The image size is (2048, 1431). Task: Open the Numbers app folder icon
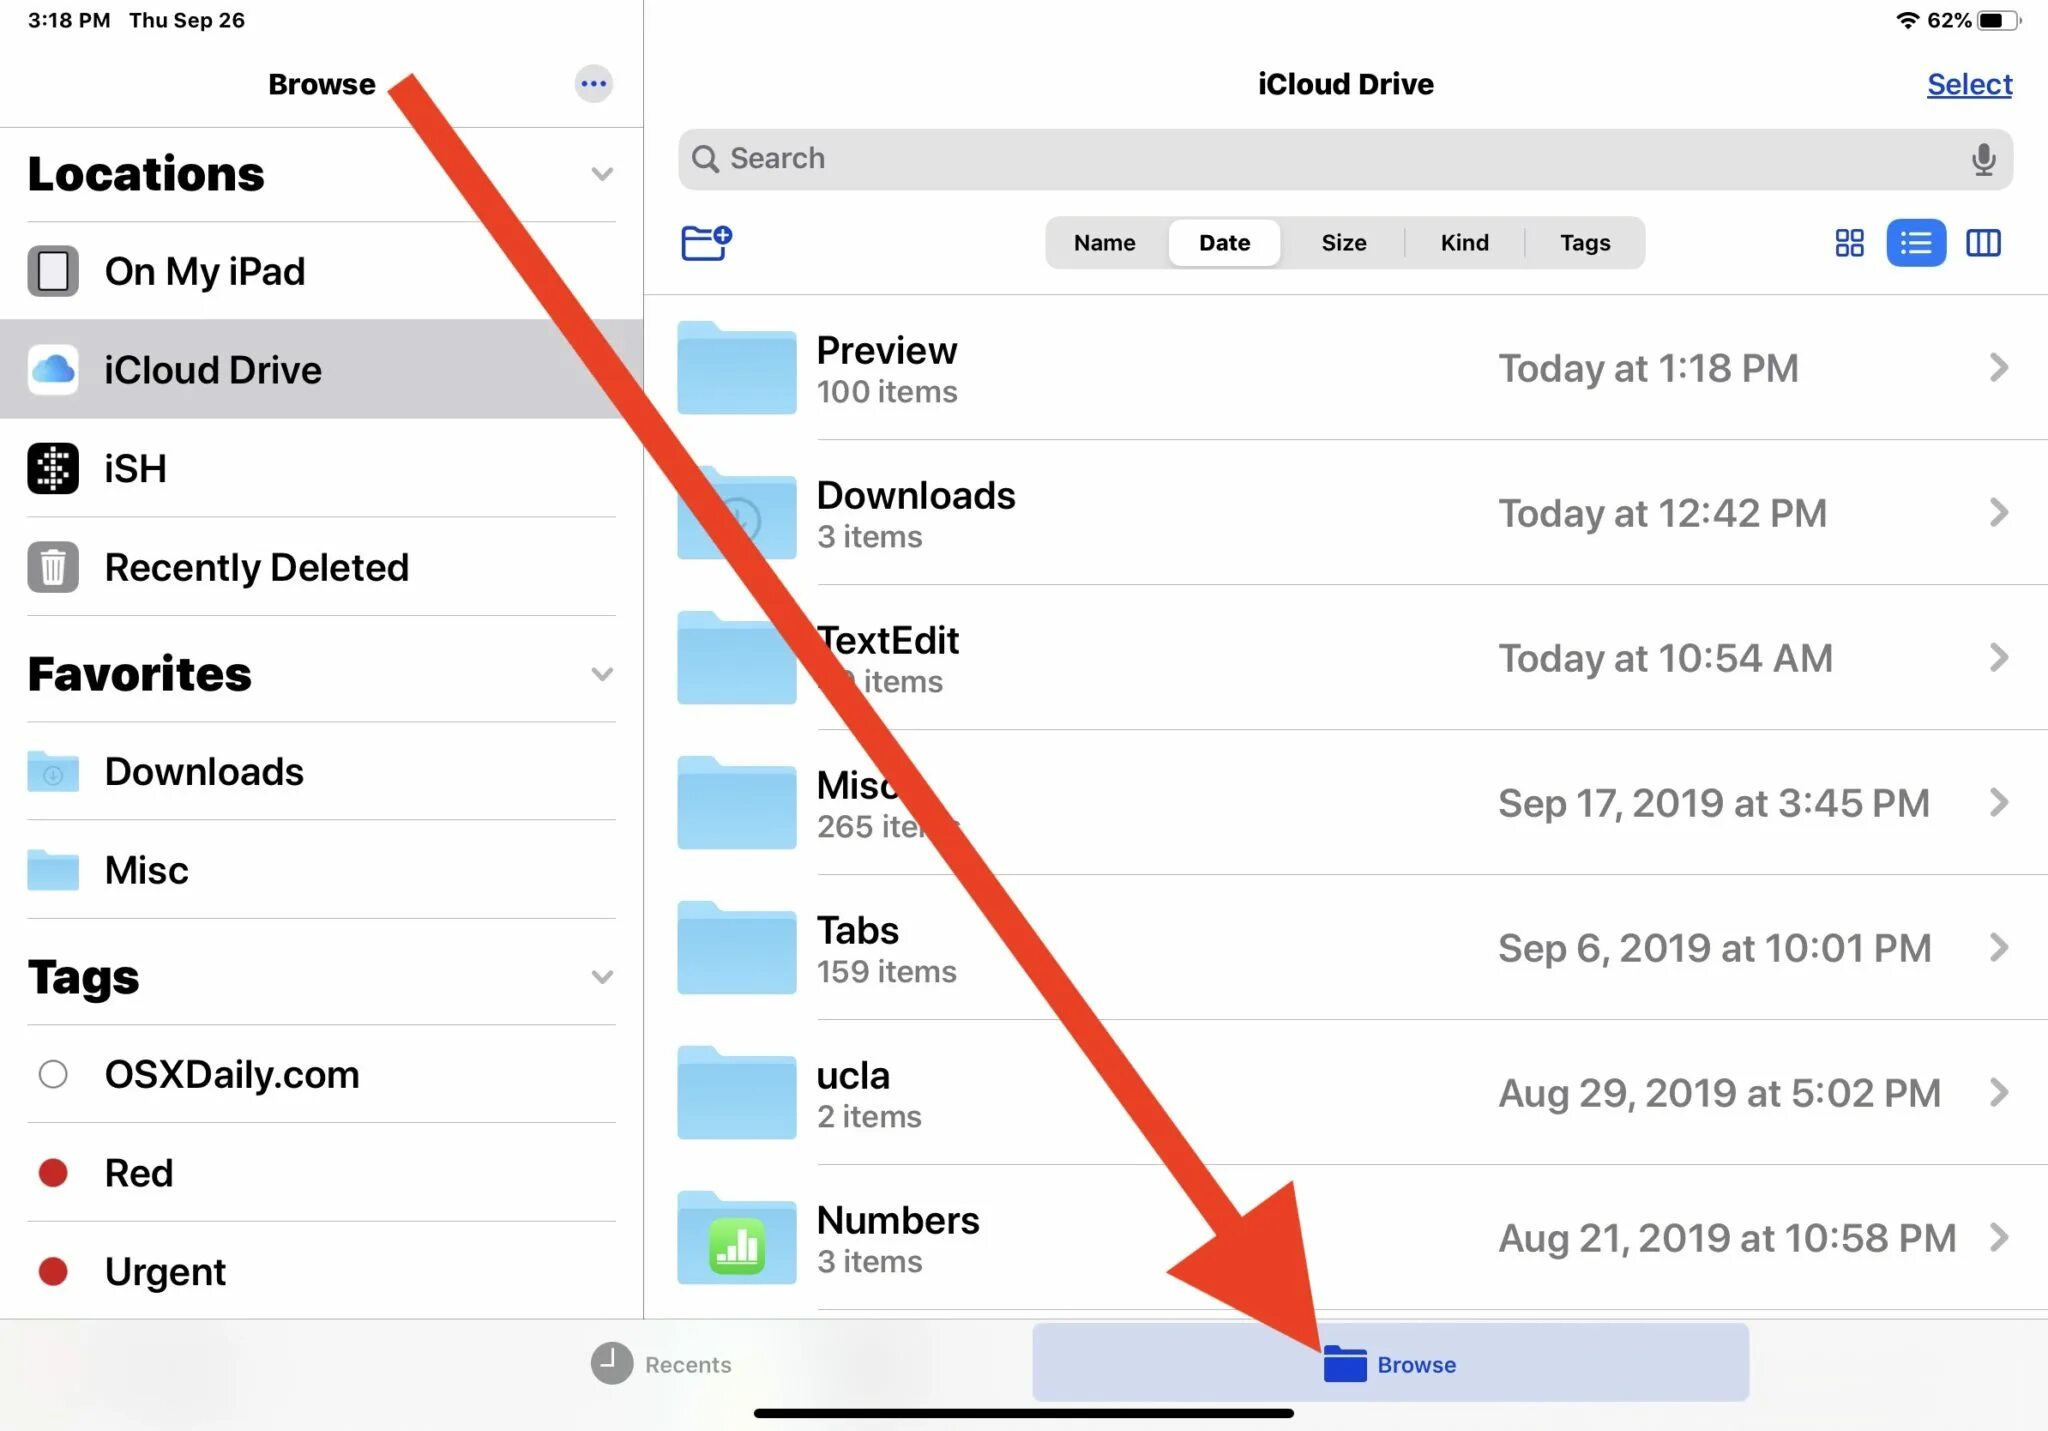[736, 1237]
